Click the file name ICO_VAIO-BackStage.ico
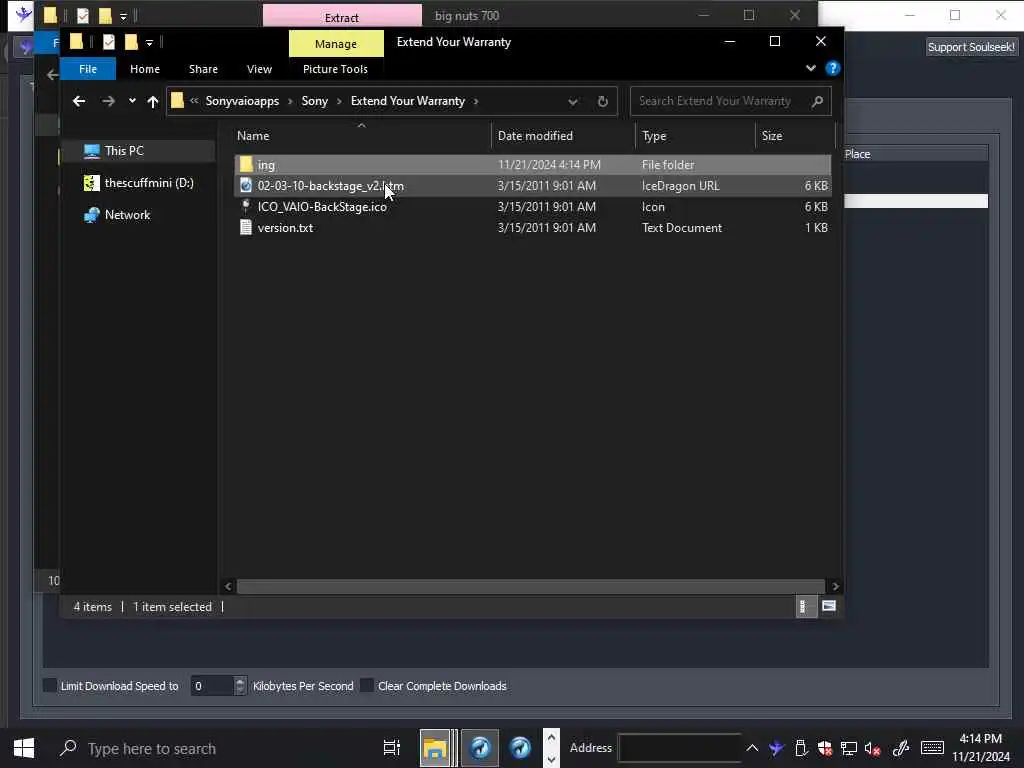The image size is (1024, 768). (x=322, y=207)
